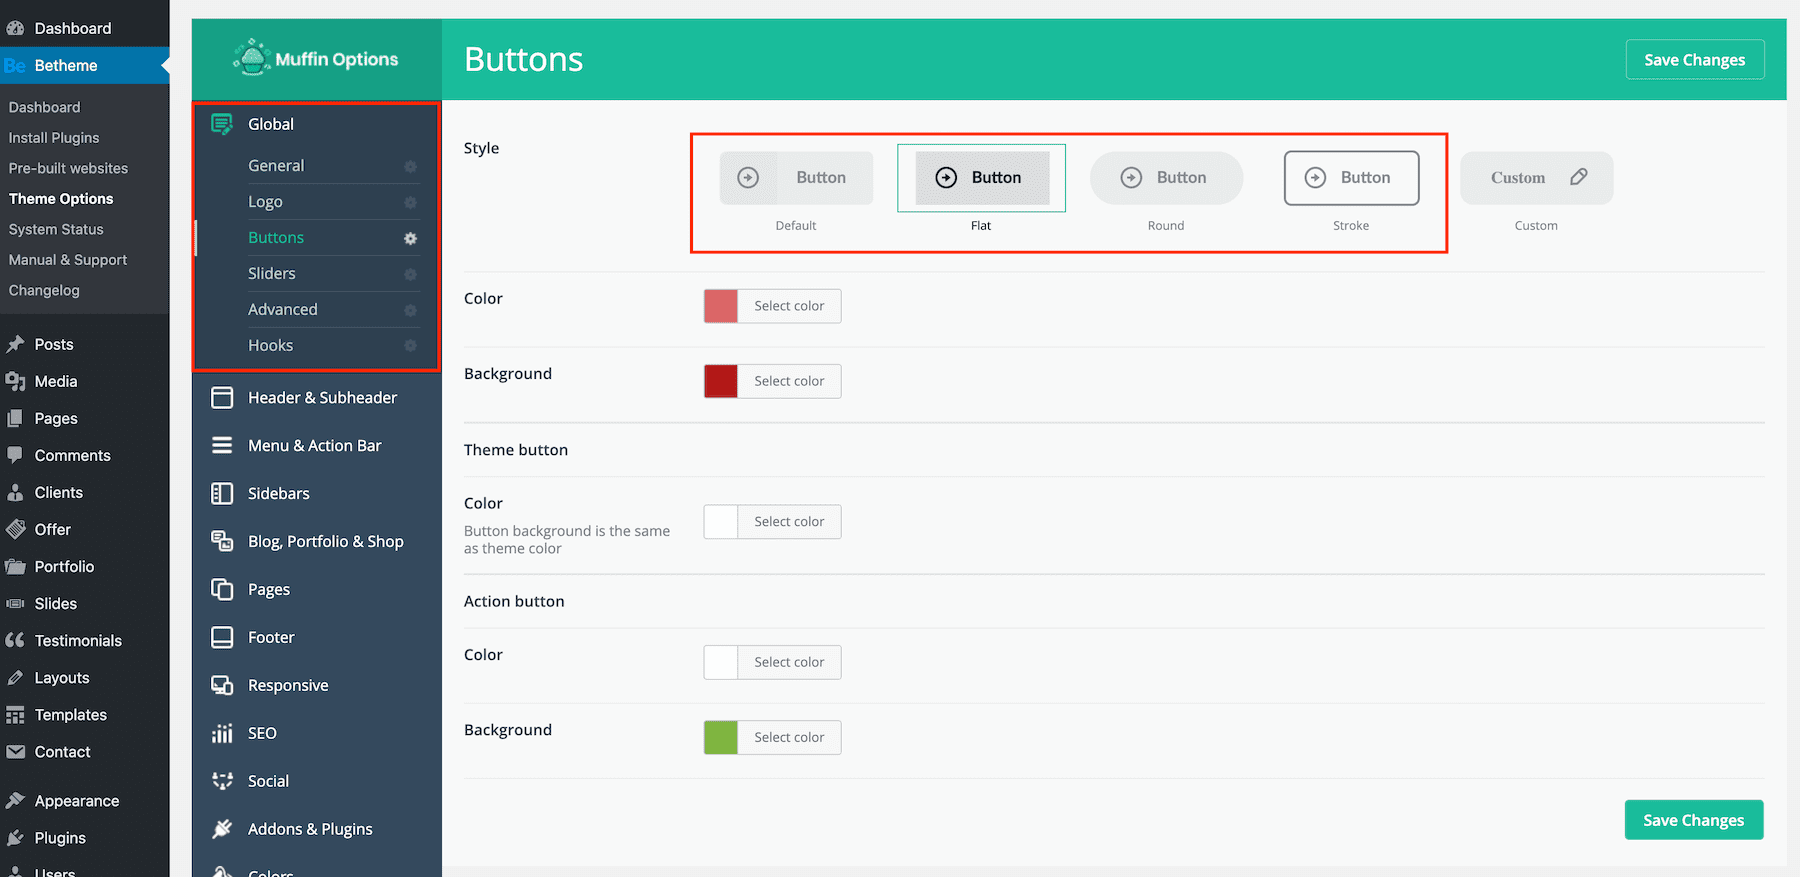Open the Advanced submenu item
Screen dimensions: 1800x877
tap(283, 310)
